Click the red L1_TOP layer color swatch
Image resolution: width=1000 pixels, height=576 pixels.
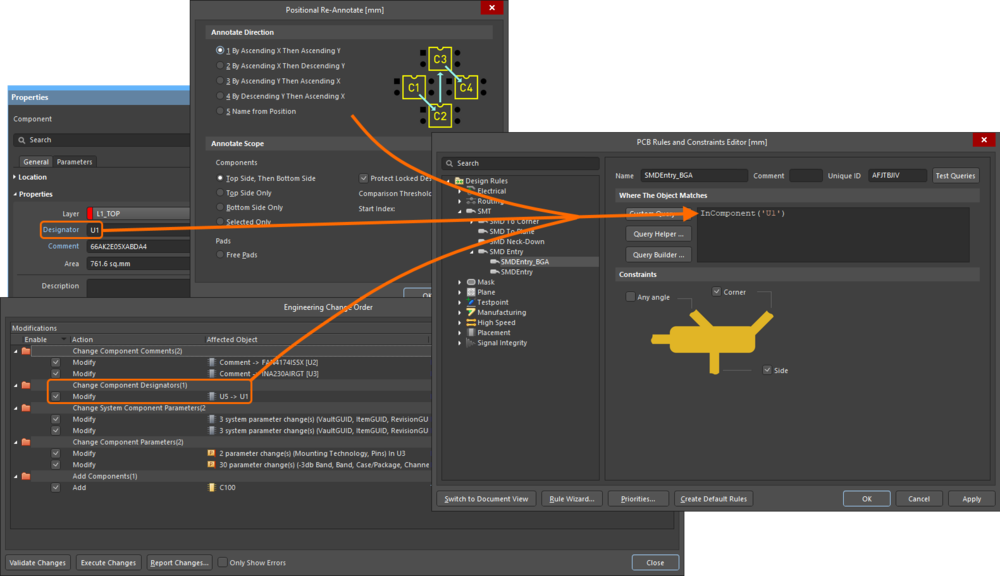coord(91,213)
